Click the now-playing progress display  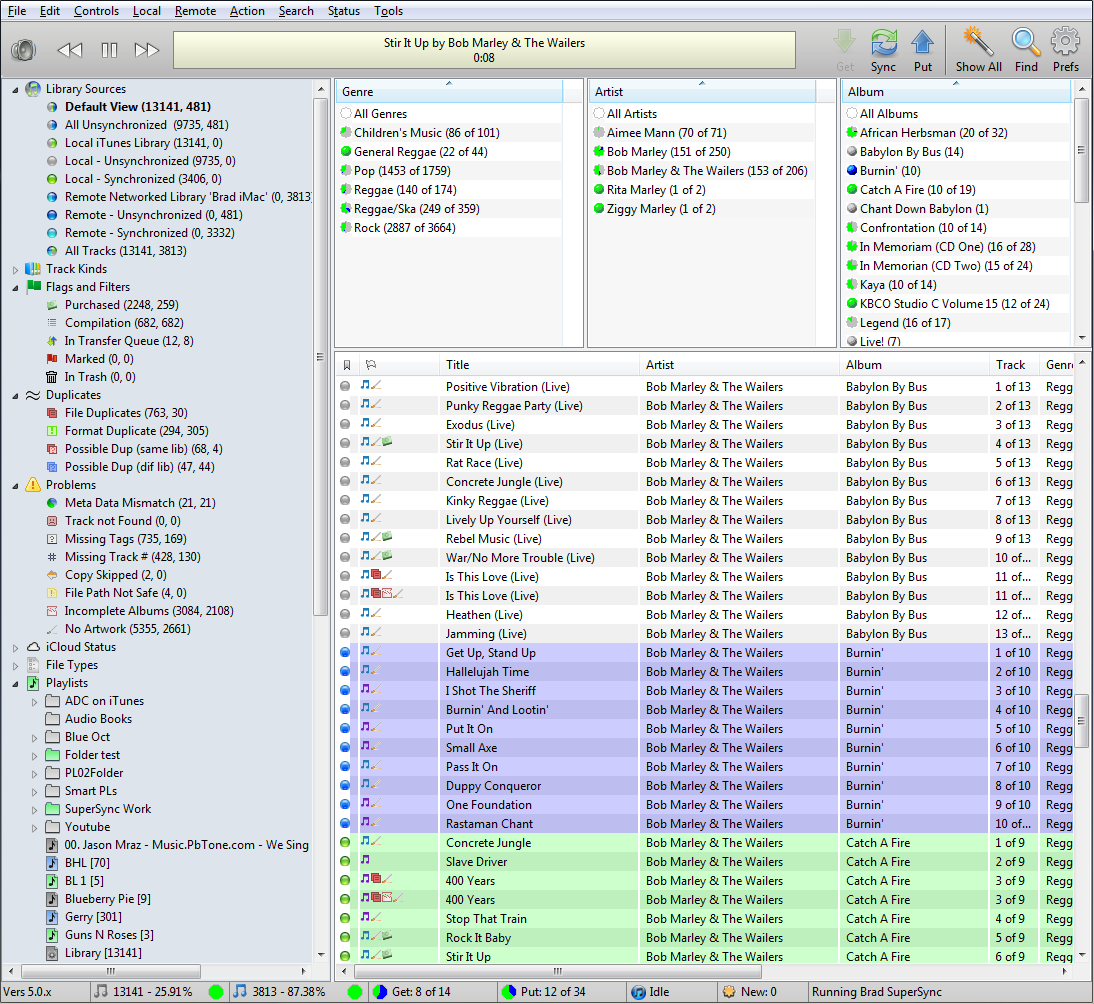click(484, 50)
